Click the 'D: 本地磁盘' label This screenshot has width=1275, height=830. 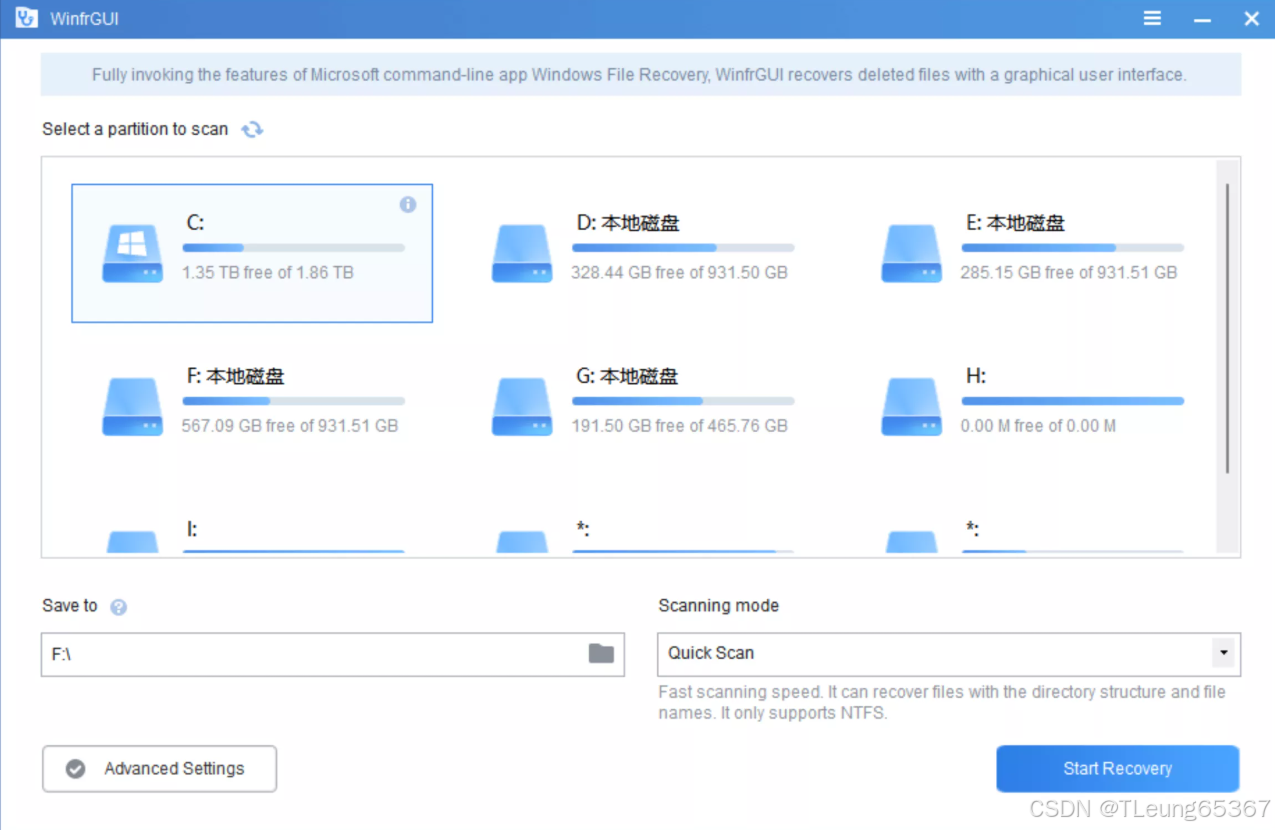(628, 223)
